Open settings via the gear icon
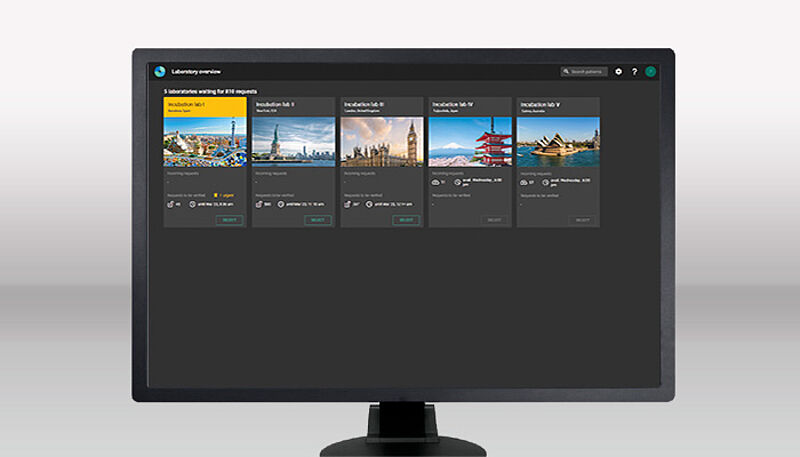 [x=619, y=72]
